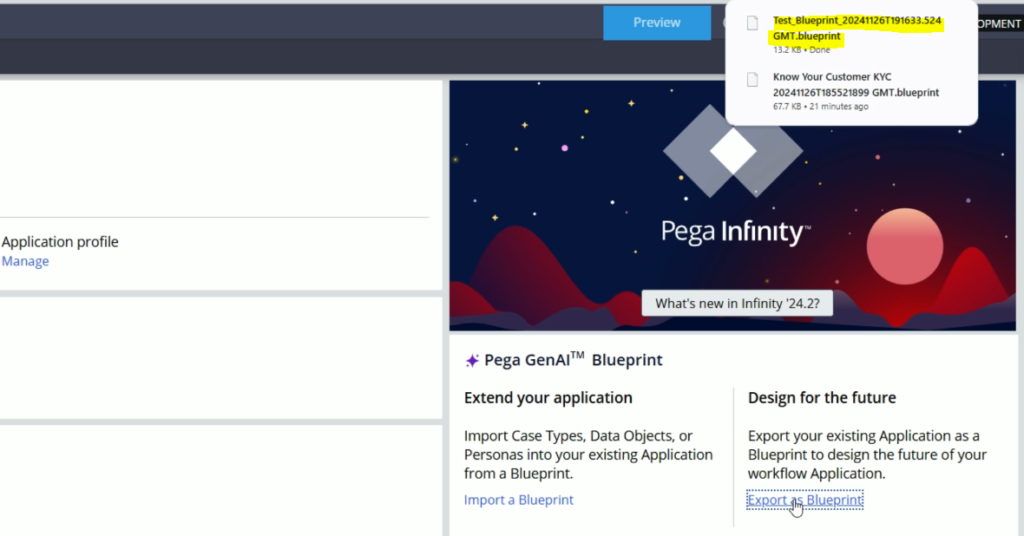Screen dimensions: 1024x536
Task: Click the file icon beside Test_Blueprint download
Action: [752, 23]
